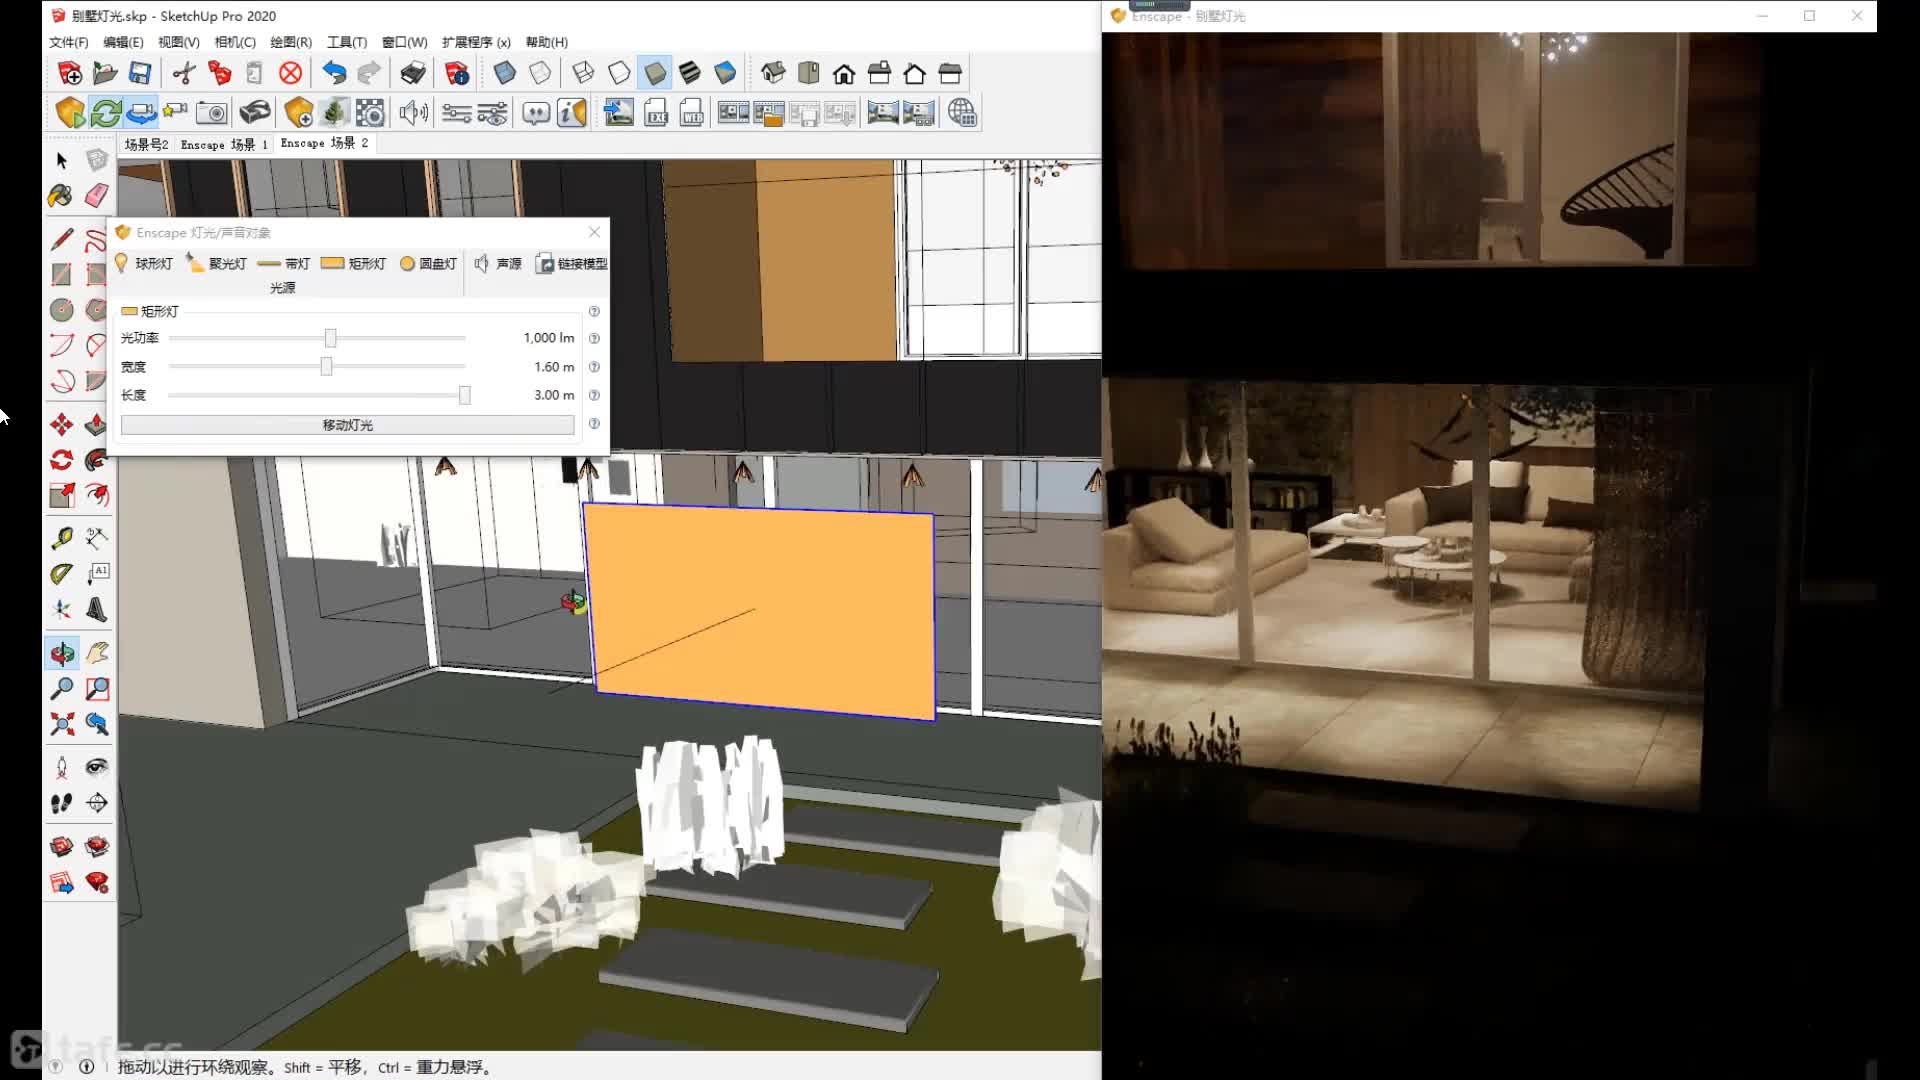Select the 声源 sound source option
This screenshot has height=1080, width=1920.
click(498, 263)
